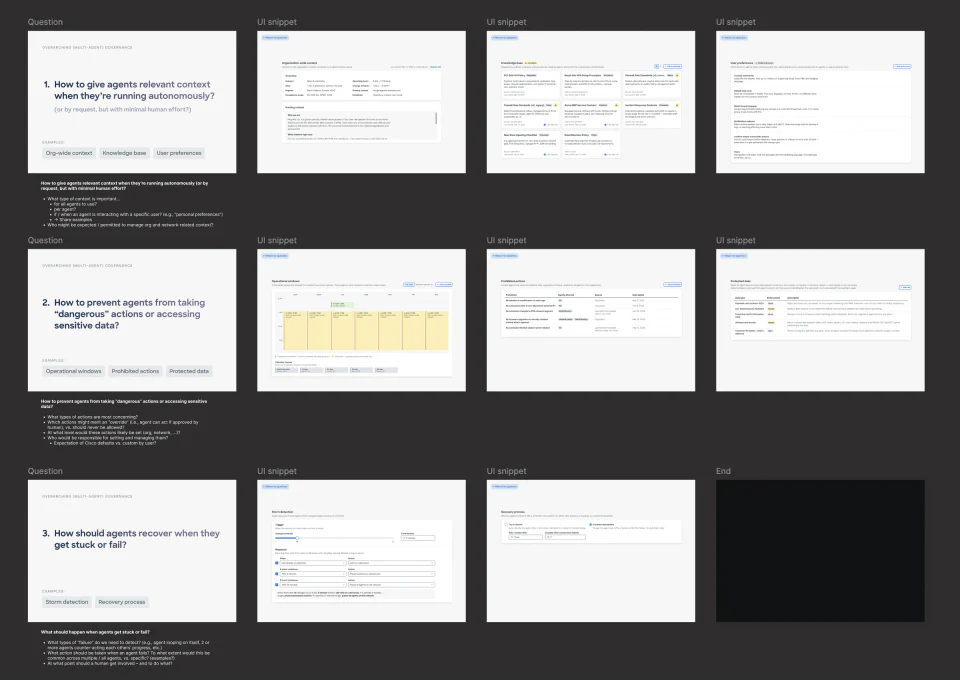Select the Recovery process chip
This screenshot has width=960, height=680.
pos(122,602)
